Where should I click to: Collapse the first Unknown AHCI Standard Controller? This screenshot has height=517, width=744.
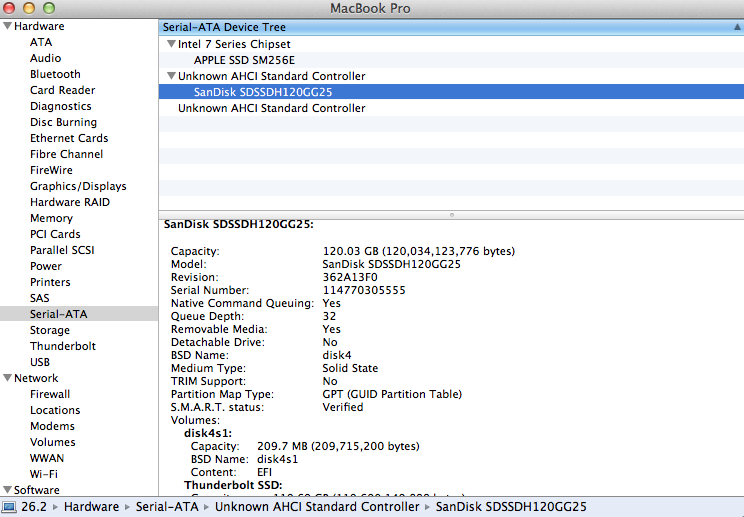[171, 75]
